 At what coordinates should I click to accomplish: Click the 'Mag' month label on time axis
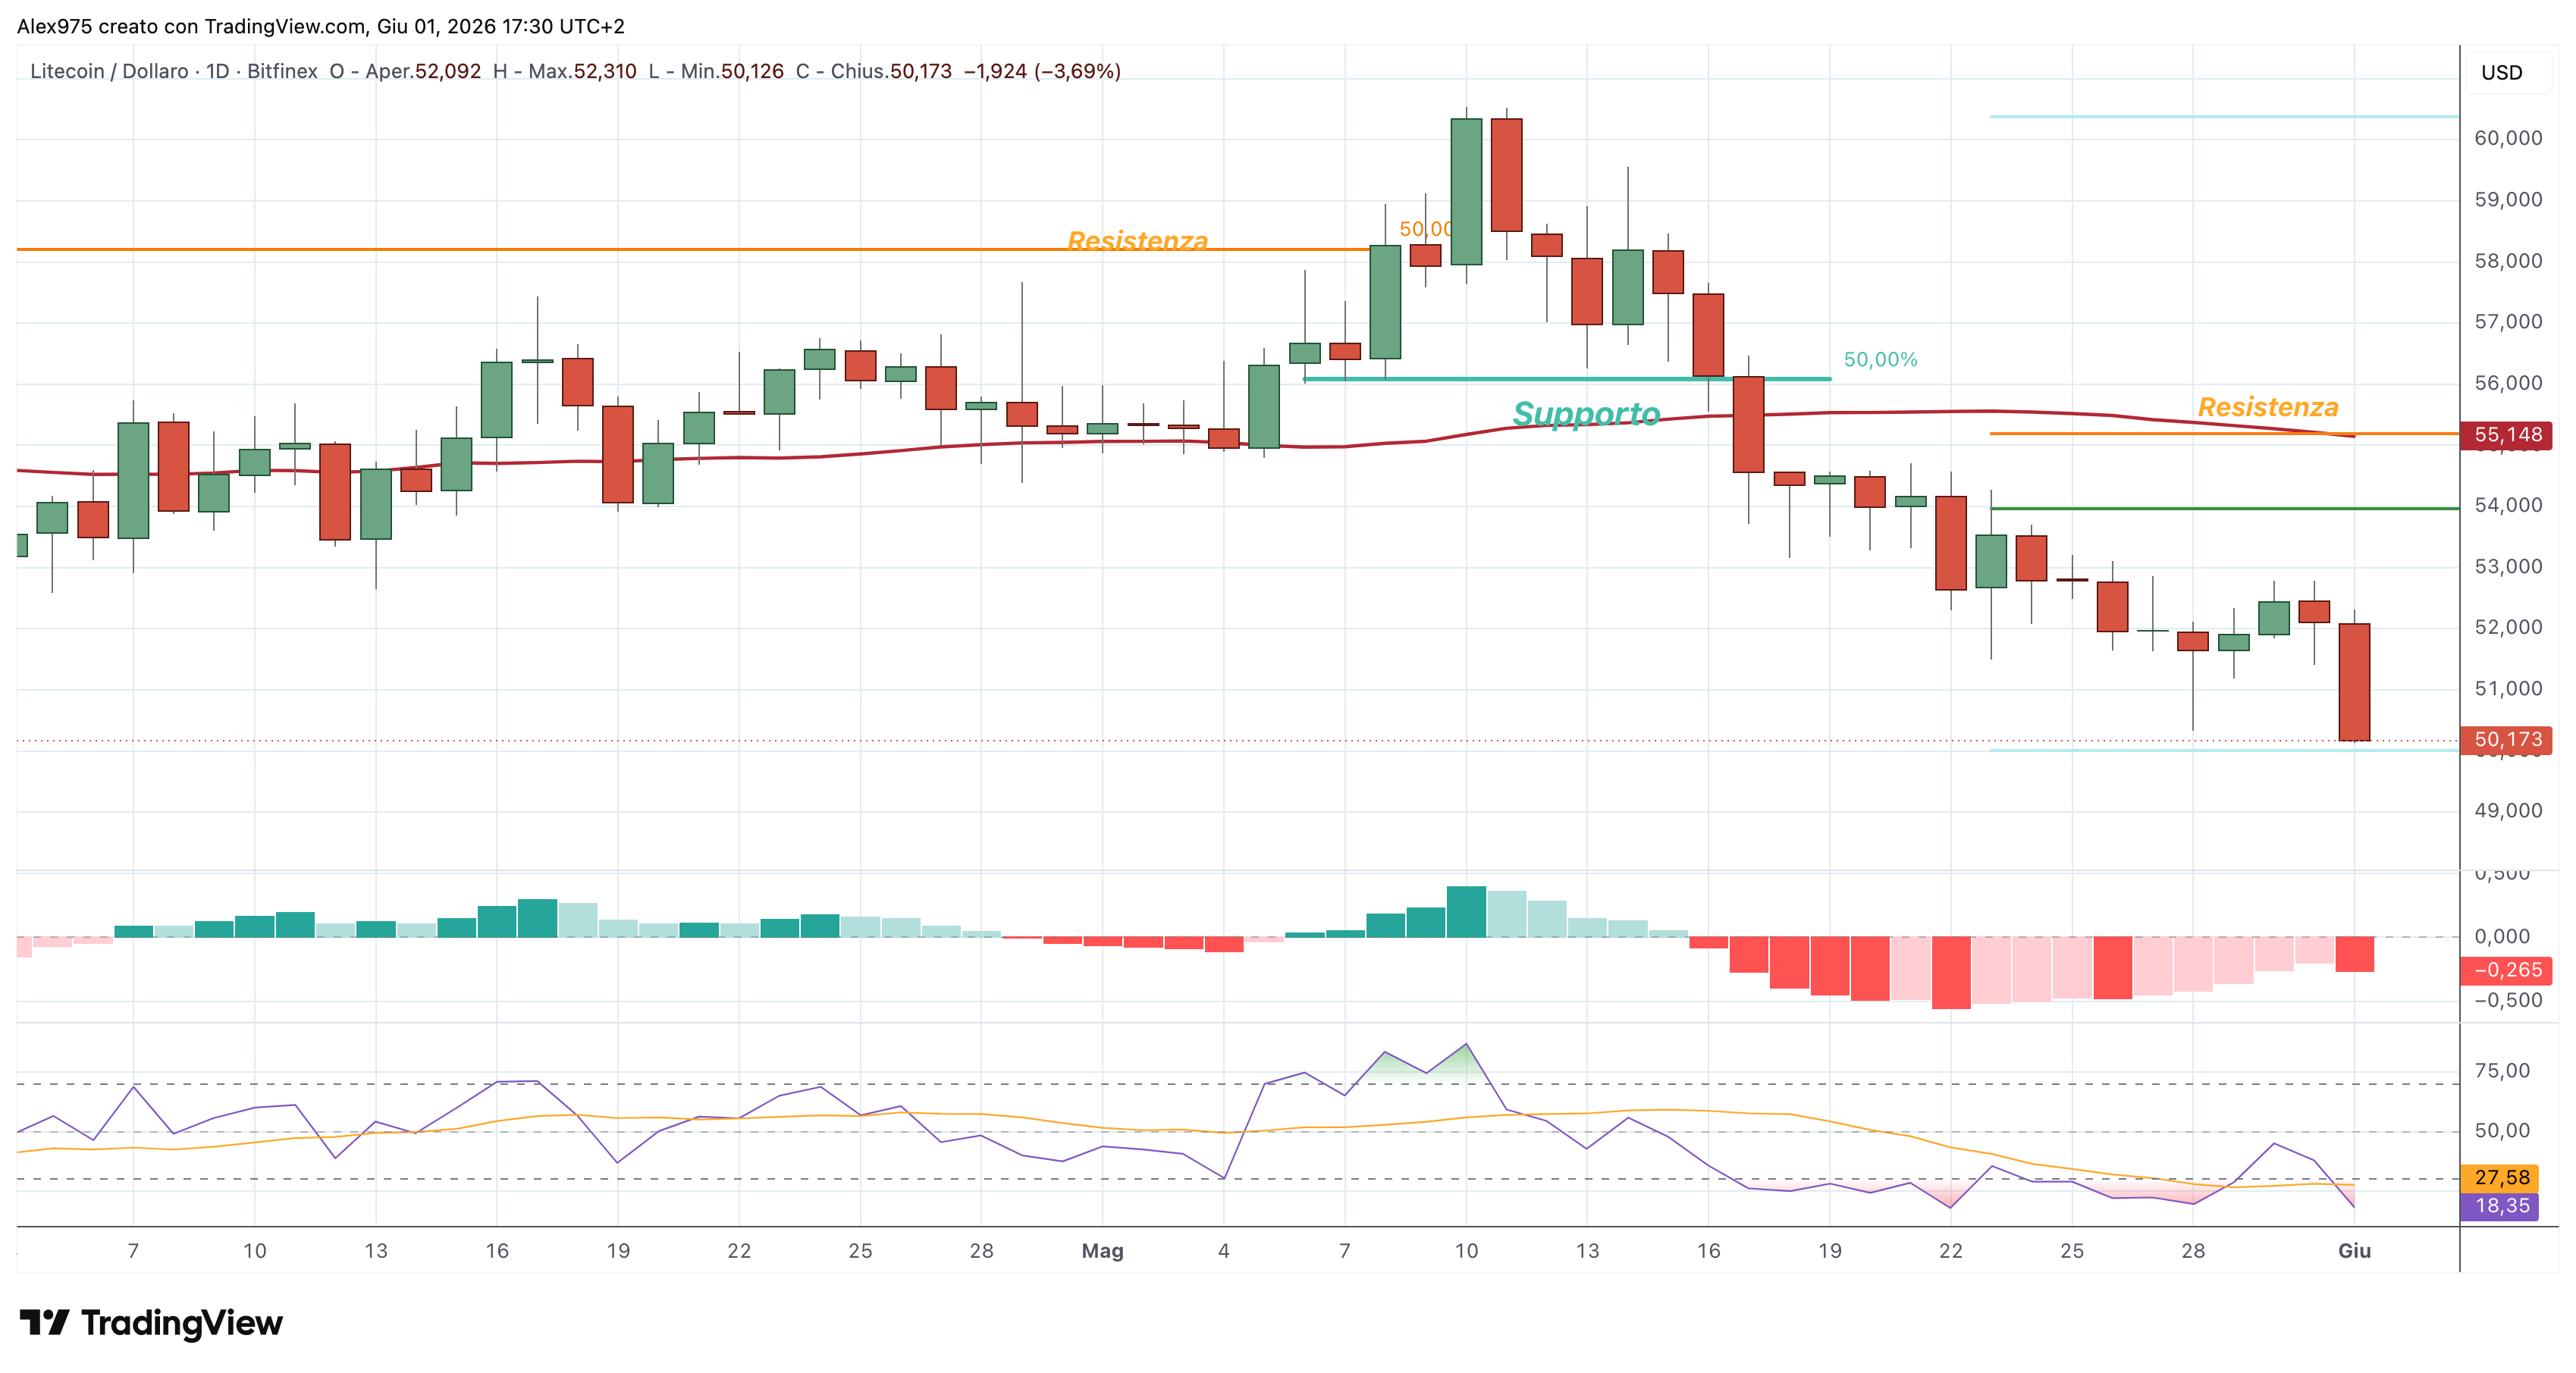pyautogui.click(x=1103, y=1251)
